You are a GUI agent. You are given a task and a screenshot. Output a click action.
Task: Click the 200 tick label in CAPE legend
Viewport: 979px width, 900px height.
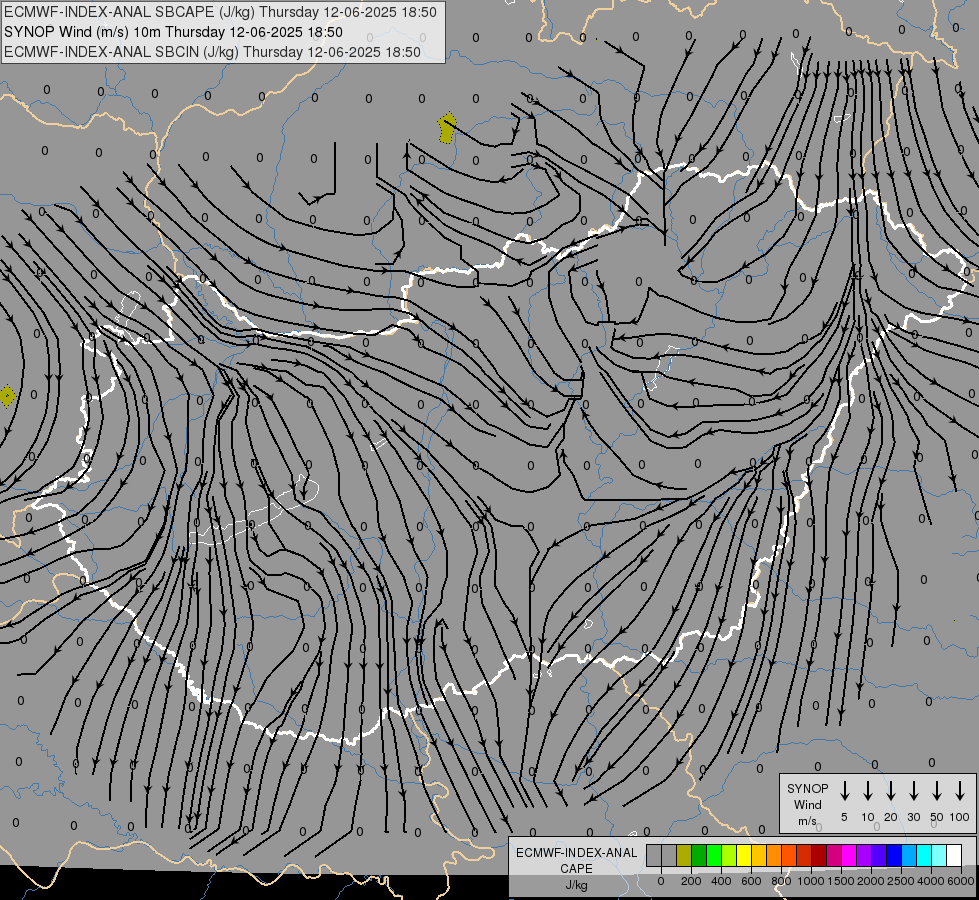tap(691, 881)
